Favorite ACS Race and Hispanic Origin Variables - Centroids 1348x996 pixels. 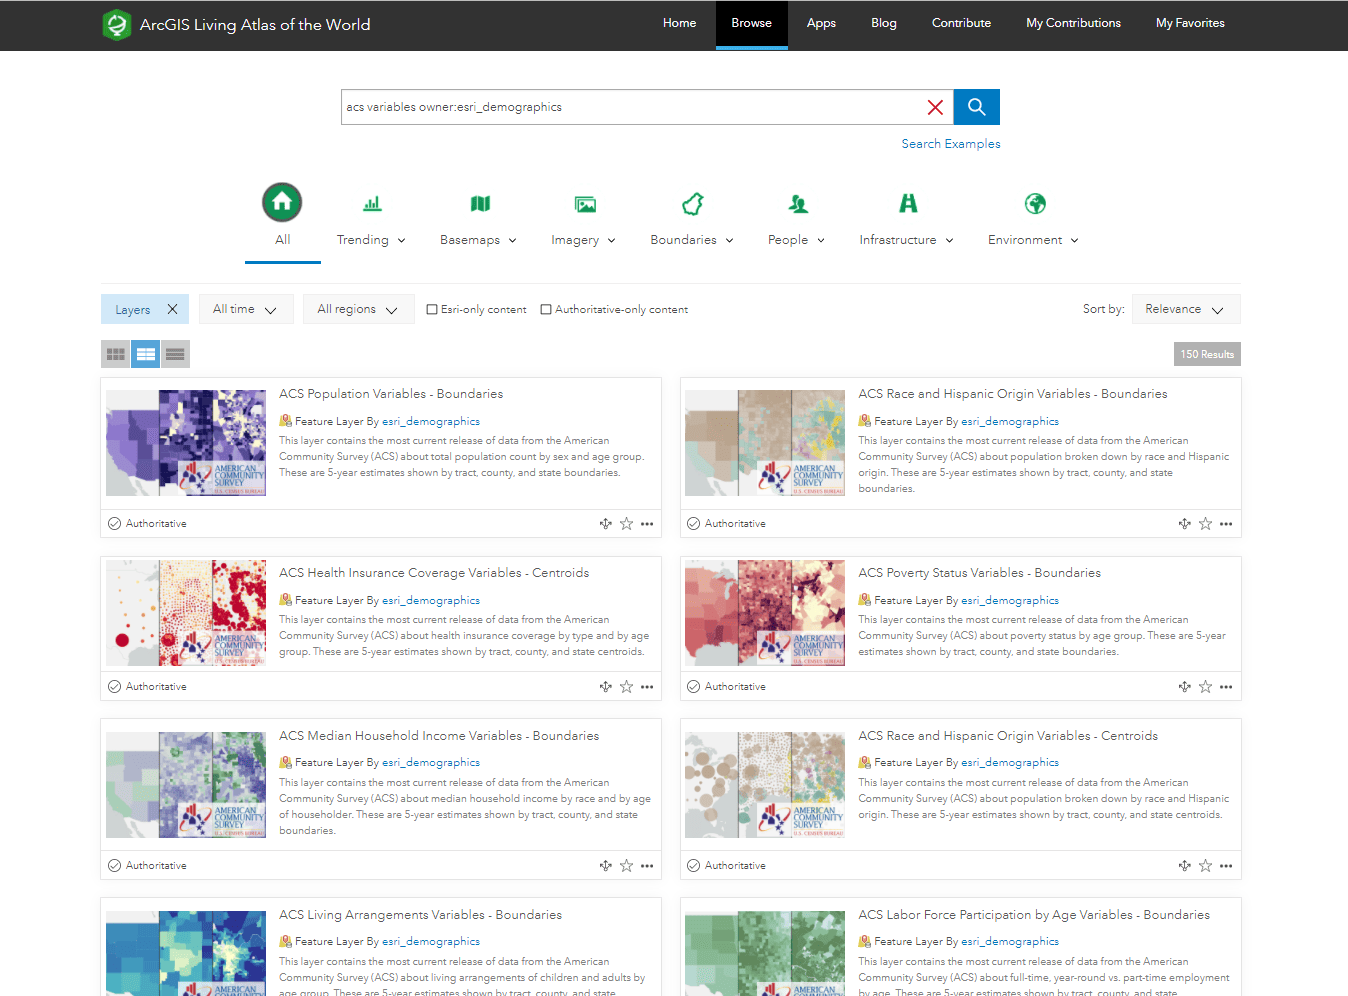pos(1205,866)
